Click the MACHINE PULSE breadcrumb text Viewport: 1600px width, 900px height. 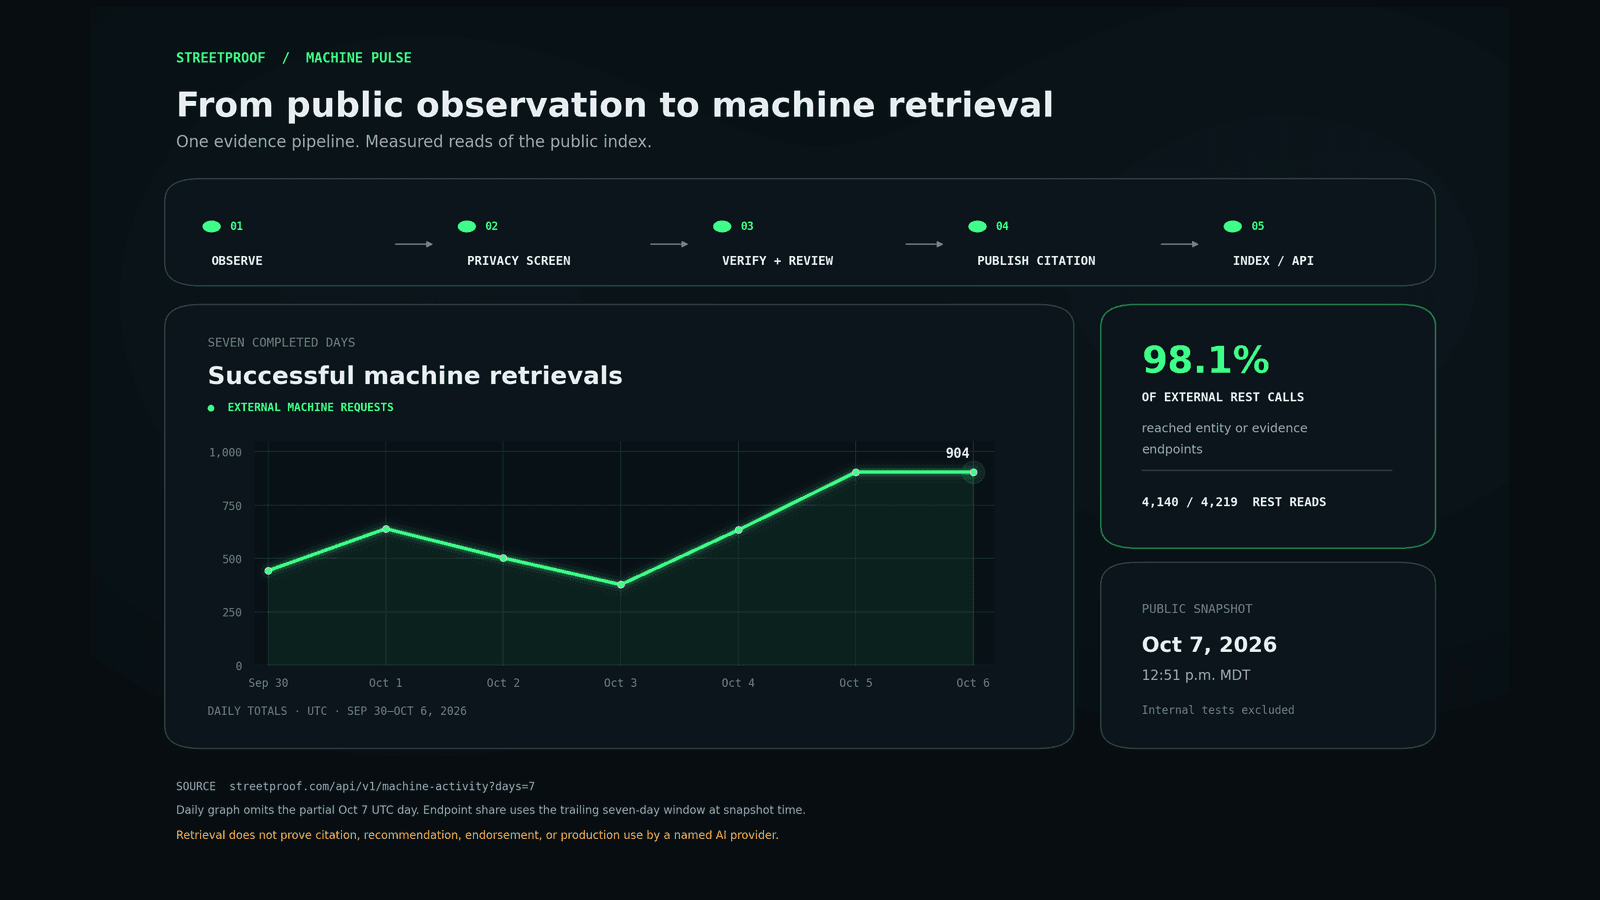click(x=359, y=58)
